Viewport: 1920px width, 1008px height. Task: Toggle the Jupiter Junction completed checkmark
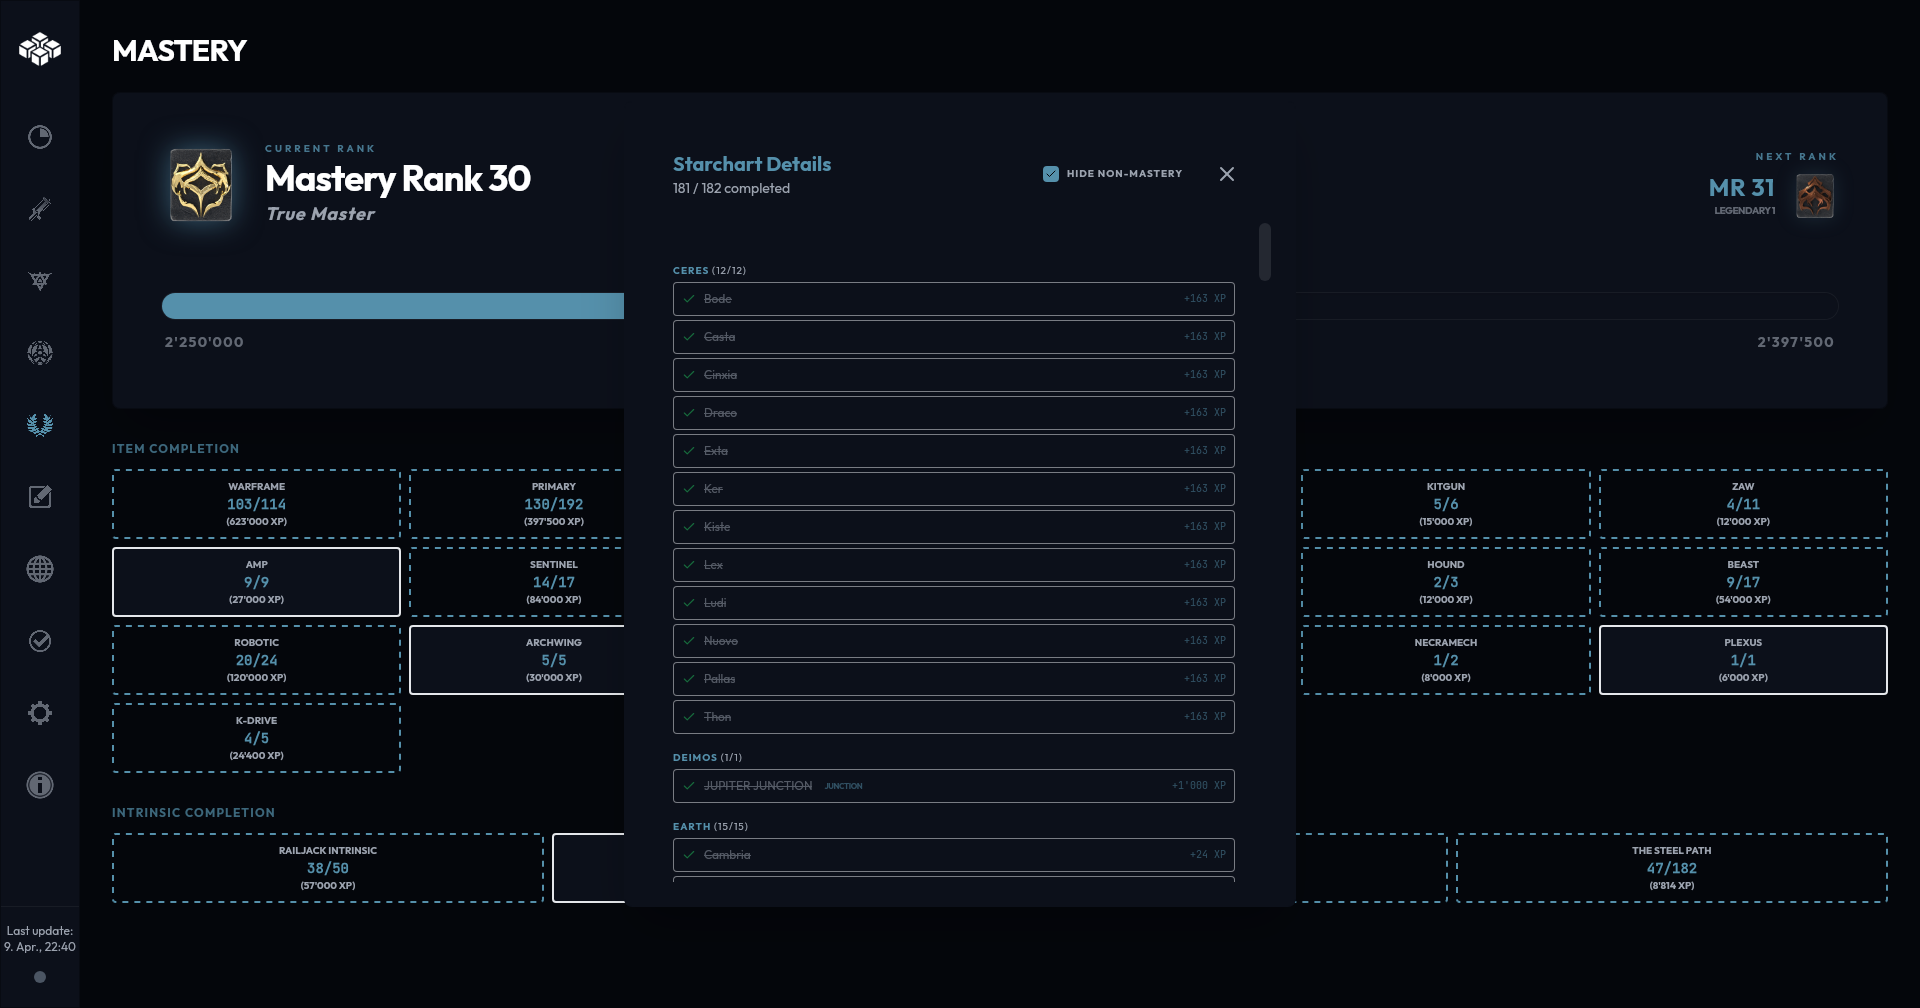click(689, 786)
